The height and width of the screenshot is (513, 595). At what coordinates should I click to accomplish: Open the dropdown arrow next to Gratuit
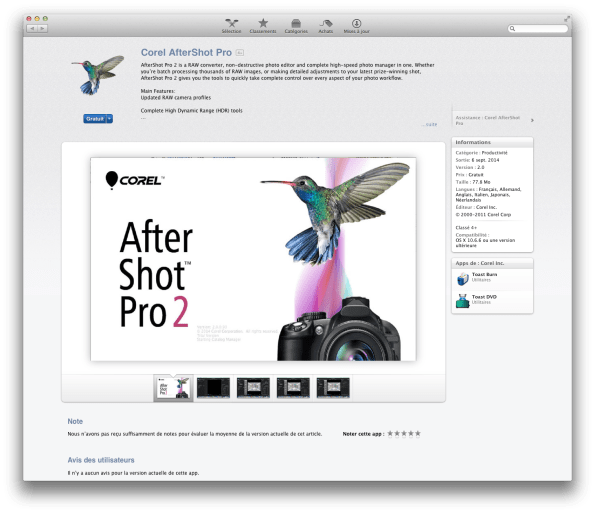pos(109,119)
